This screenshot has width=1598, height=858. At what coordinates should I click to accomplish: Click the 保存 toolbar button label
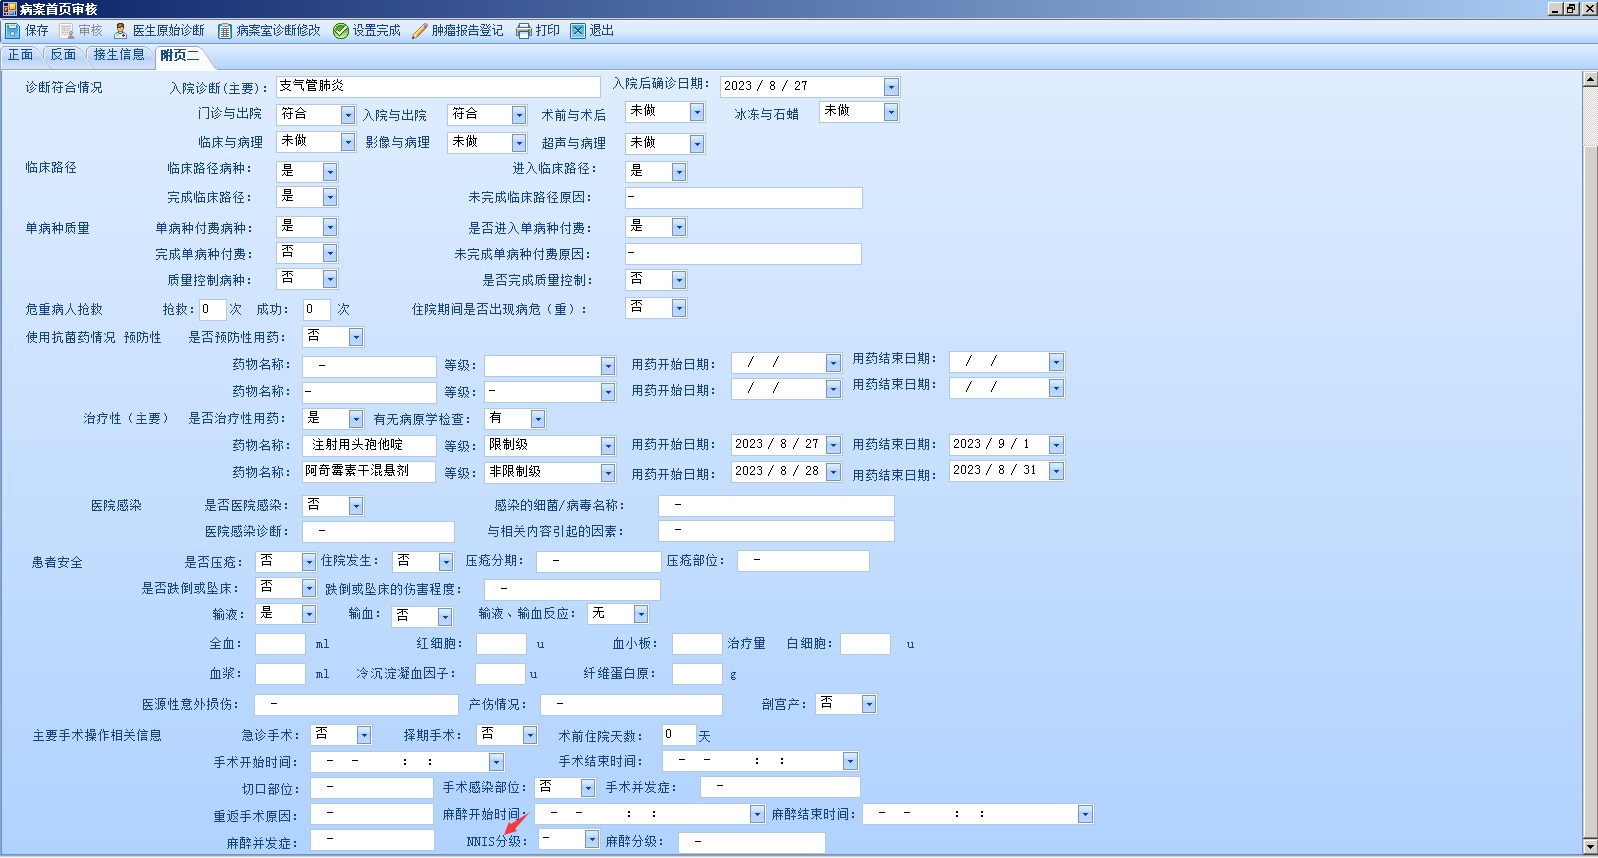pyautogui.click(x=37, y=31)
